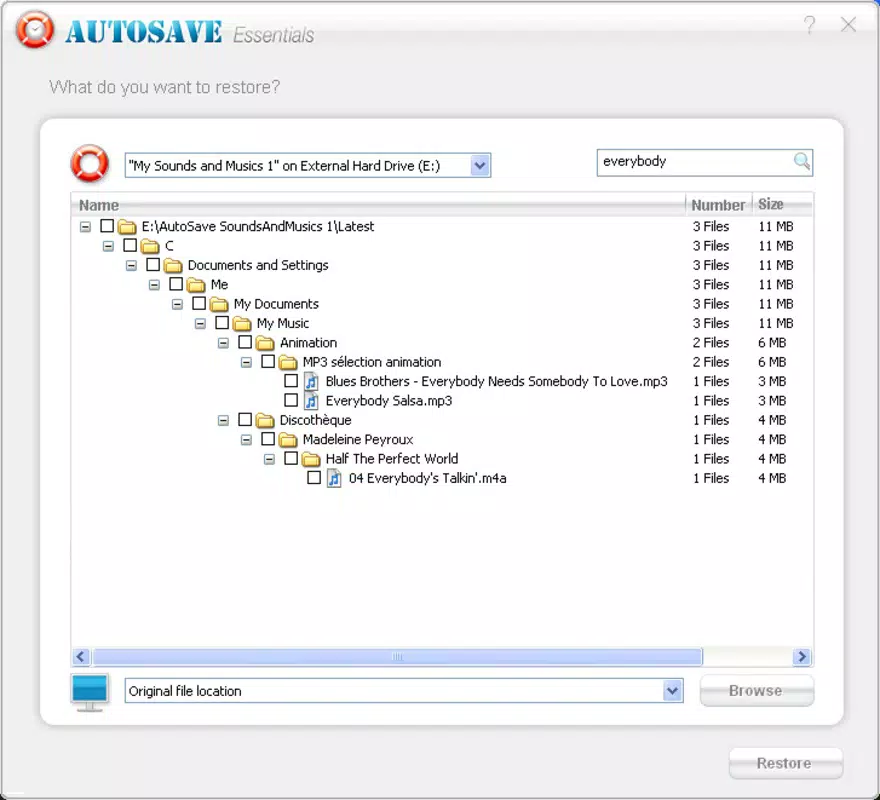The image size is (880, 800).
Task: Click the magnifier search icon
Action: (x=801, y=162)
